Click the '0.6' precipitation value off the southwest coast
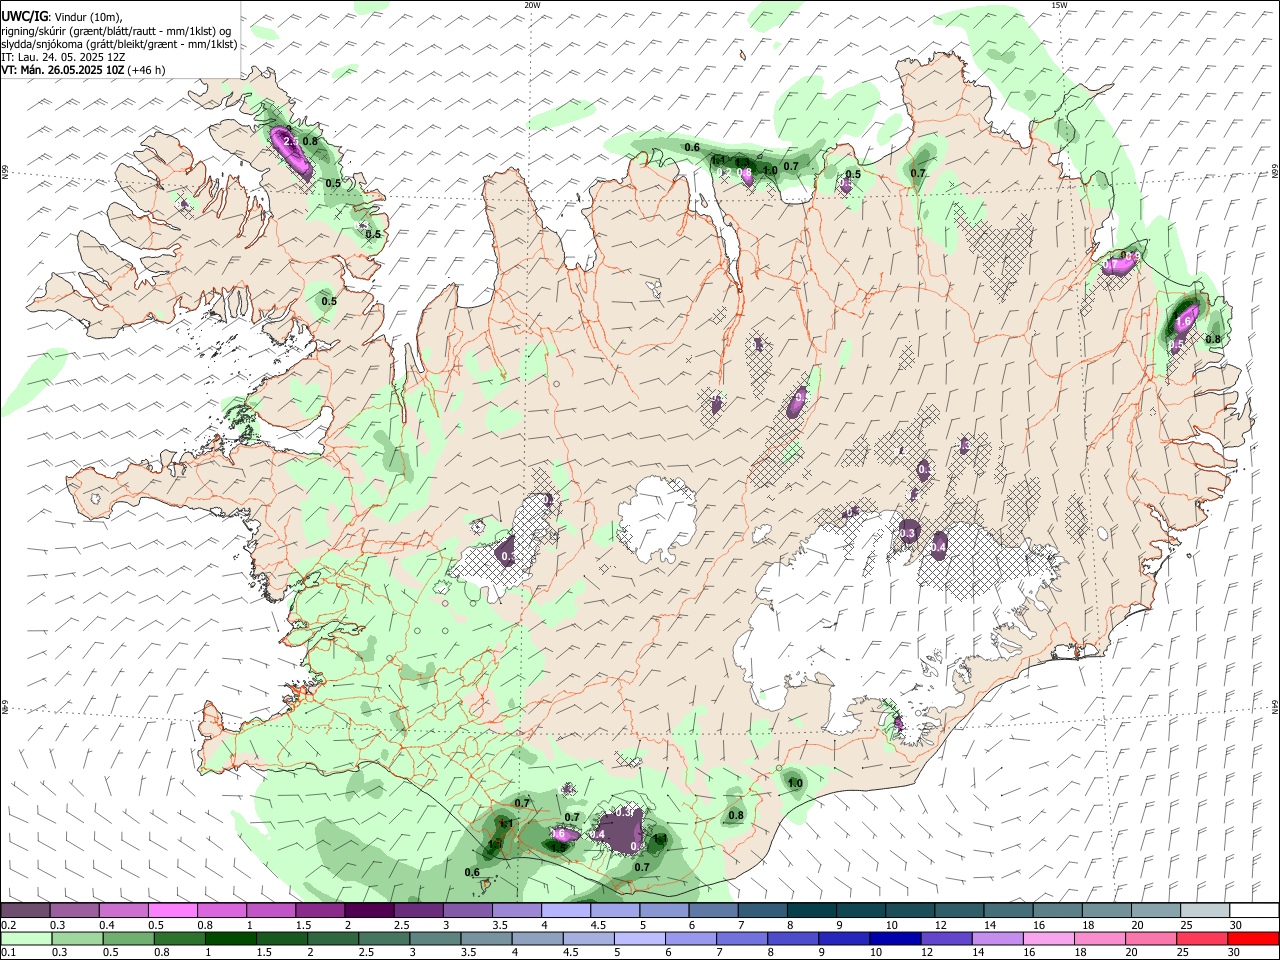The image size is (1280, 960). coord(473,872)
